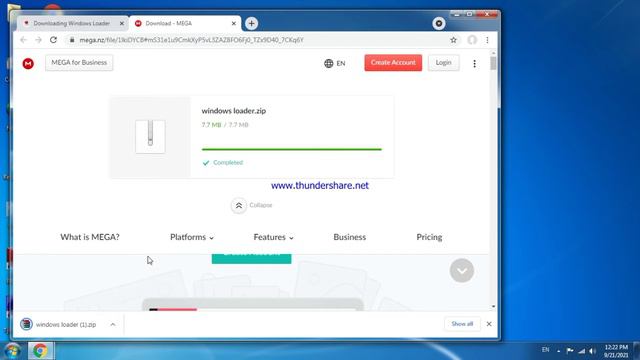Click the windows loader.zip file name
Viewport: 640px width, 360px height.
[x=233, y=111]
